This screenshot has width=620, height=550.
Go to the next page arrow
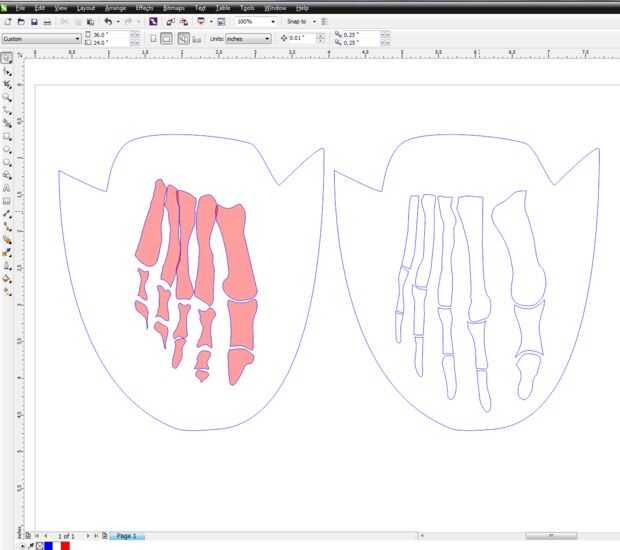click(x=88, y=536)
